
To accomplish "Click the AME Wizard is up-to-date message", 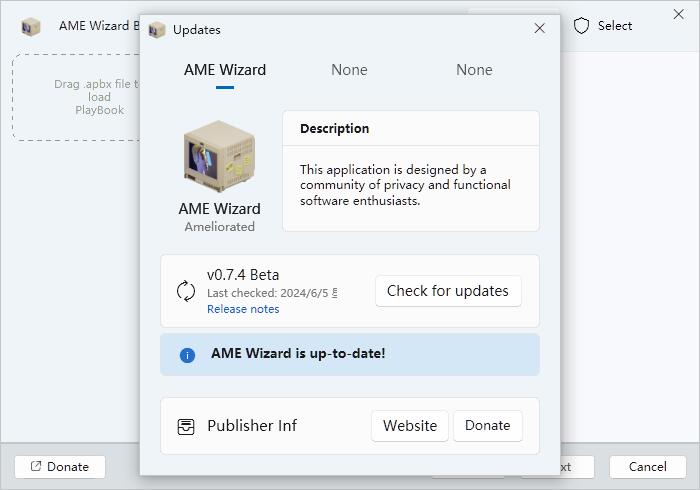I will pos(298,353).
